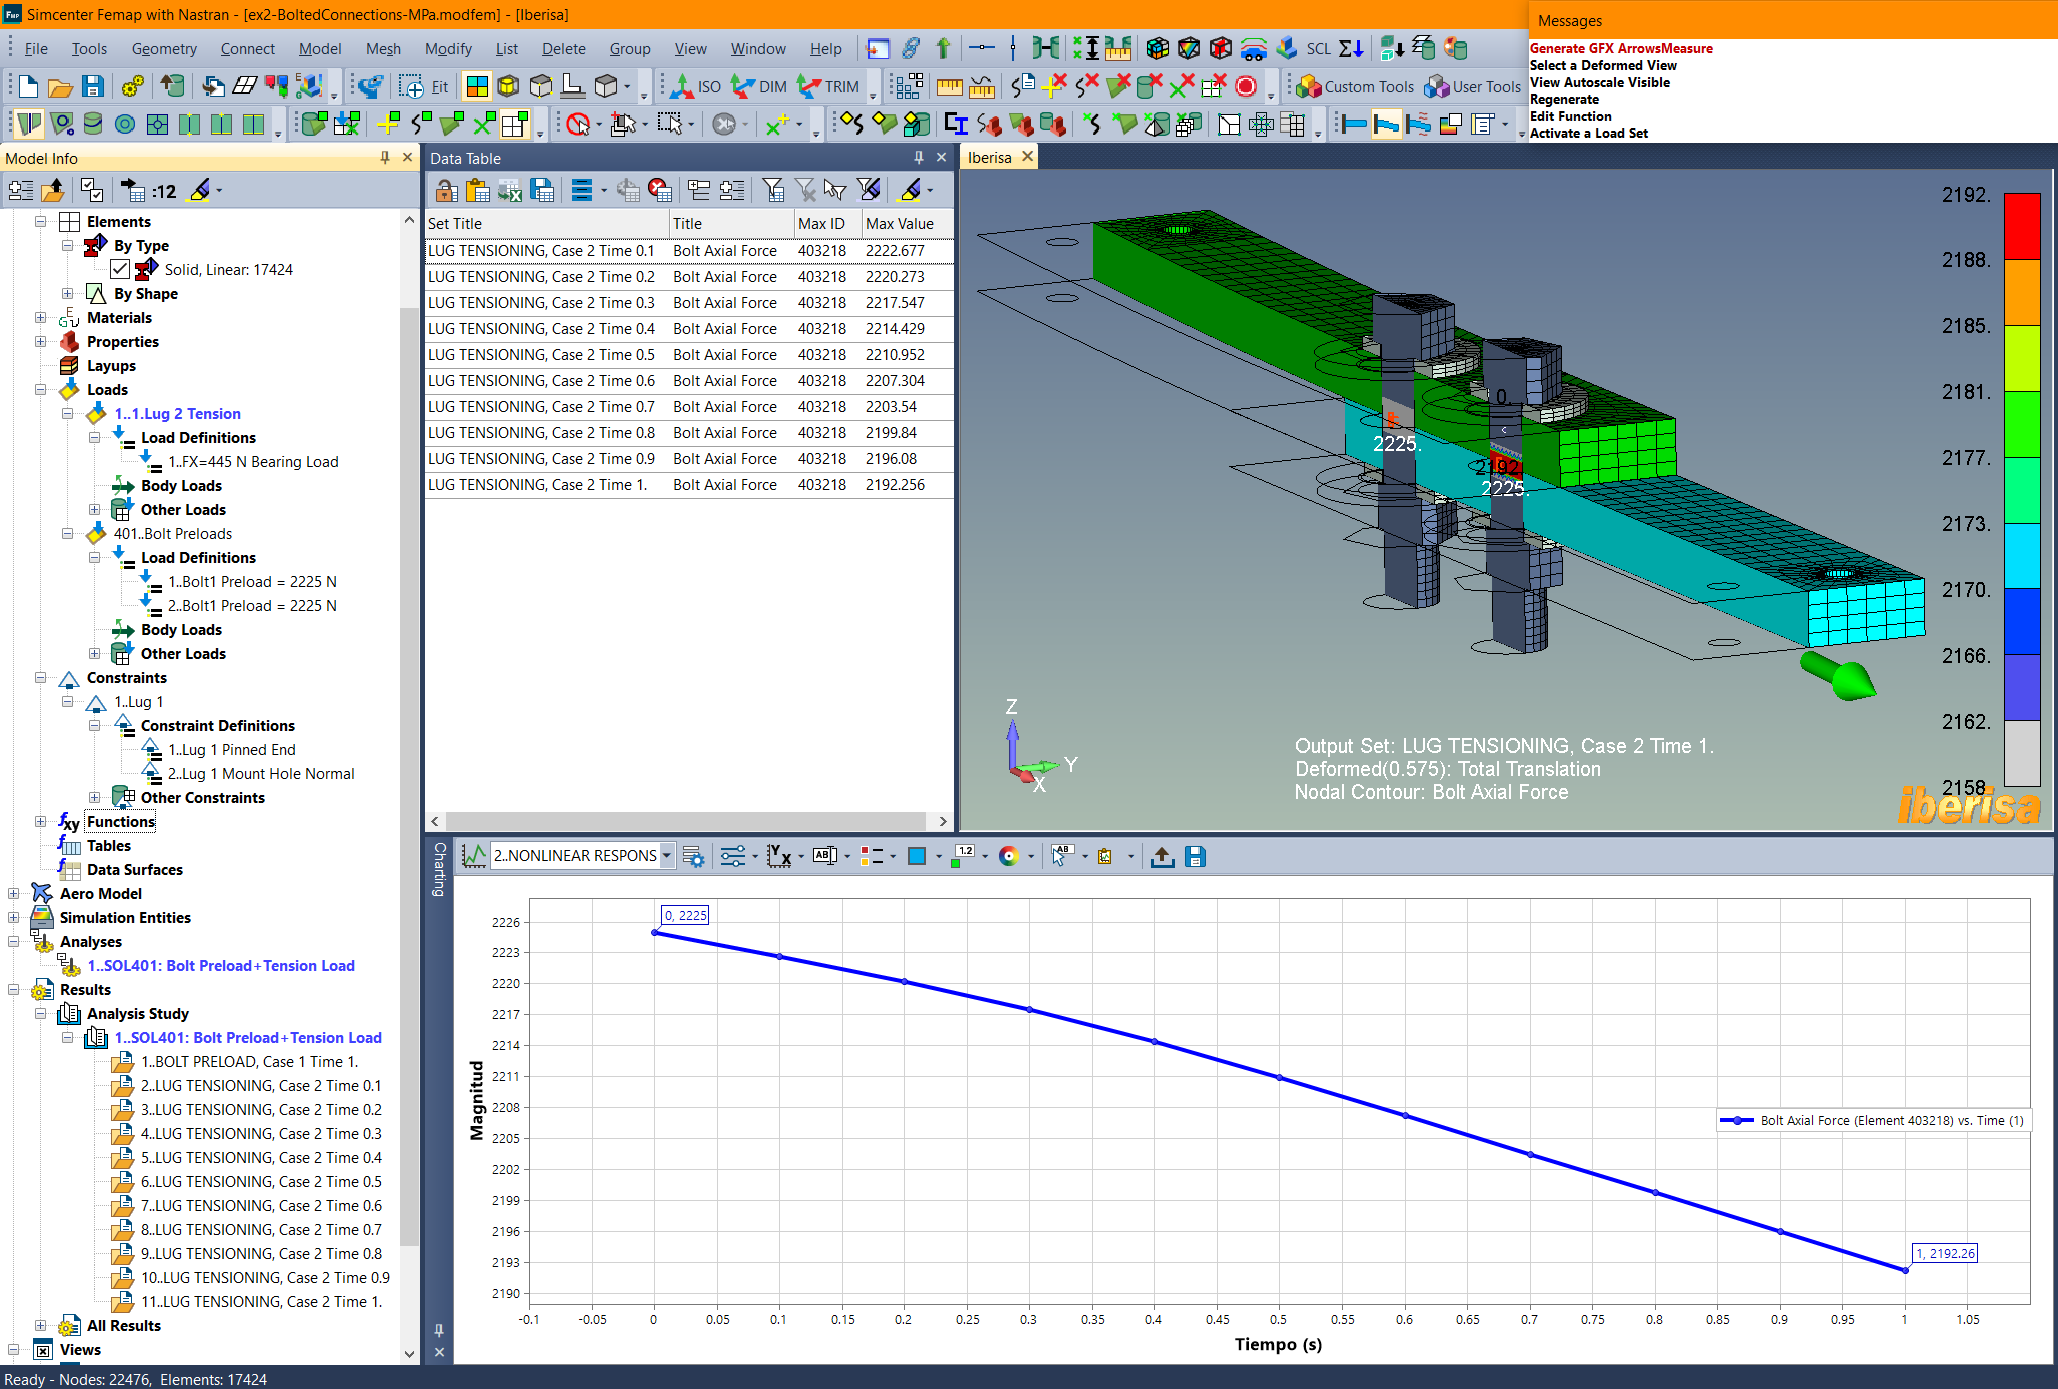This screenshot has width=2058, height=1389.
Task: Select the ISO view orientation tool
Action: click(696, 87)
